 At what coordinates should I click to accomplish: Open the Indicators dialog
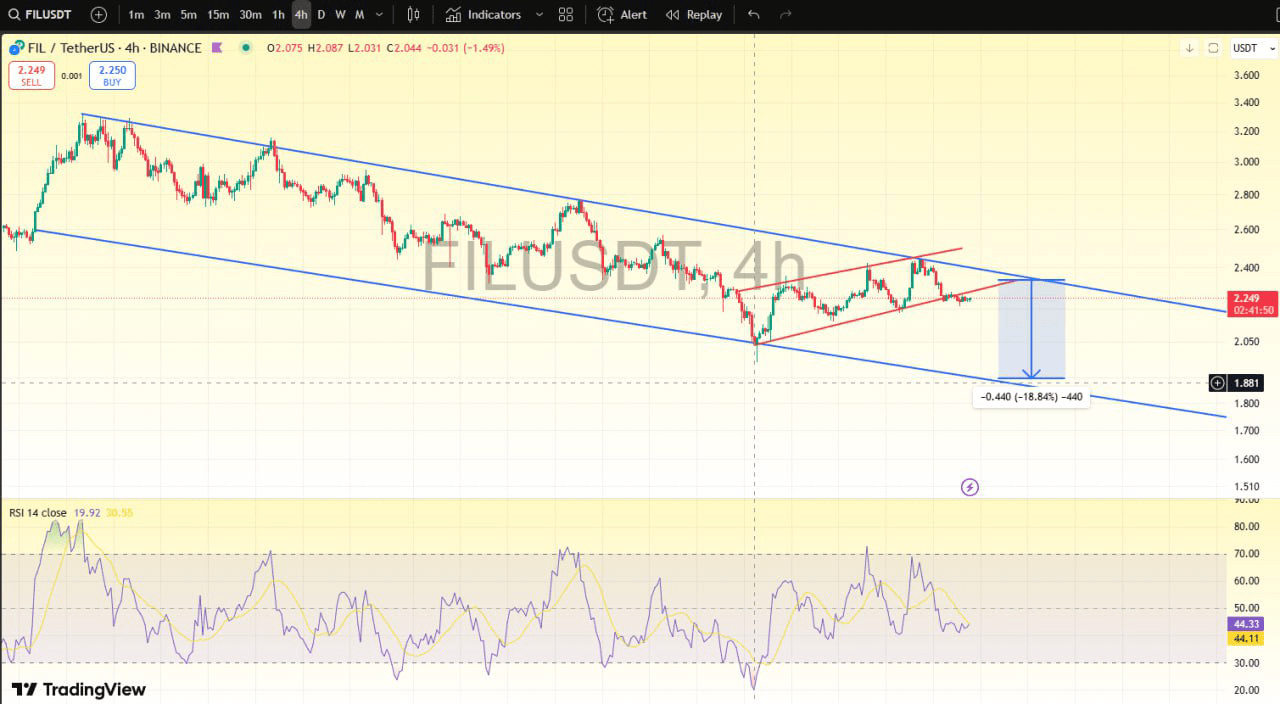coord(484,15)
